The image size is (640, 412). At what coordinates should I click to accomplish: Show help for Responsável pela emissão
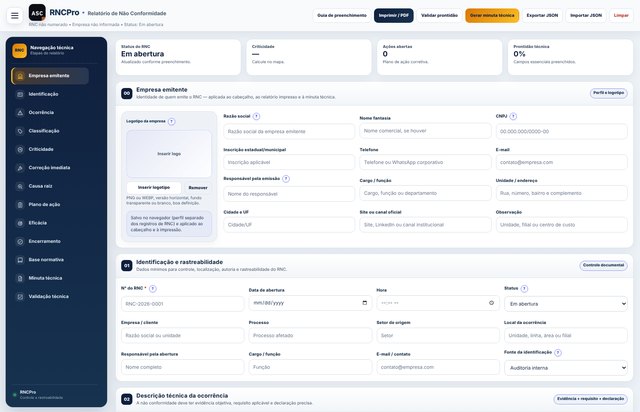286,178
